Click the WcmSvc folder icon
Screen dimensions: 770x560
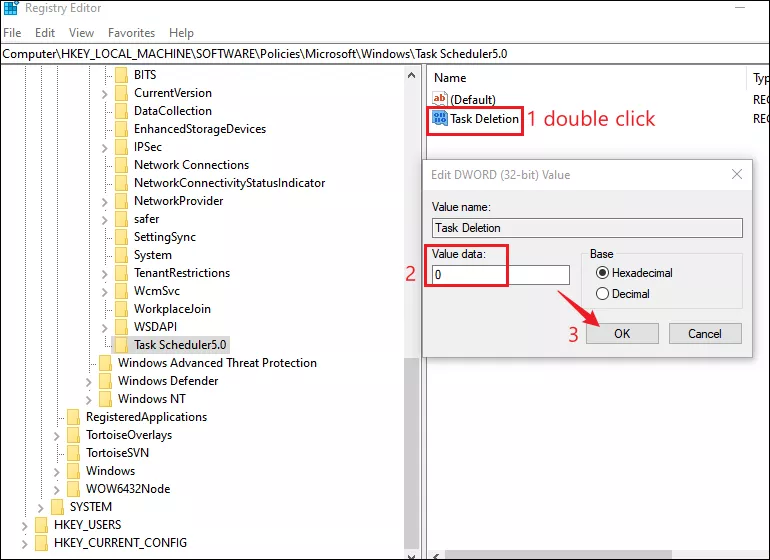121,291
